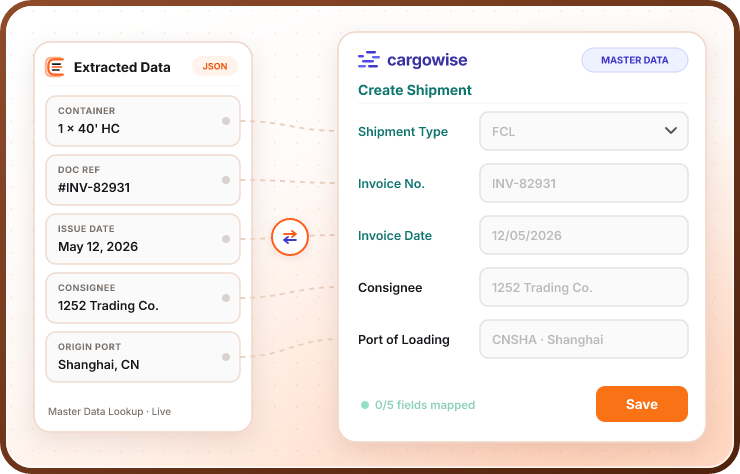740x474 pixels.
Task: Click the MASTER DATA badge
Action: click(x=635, y=60)
